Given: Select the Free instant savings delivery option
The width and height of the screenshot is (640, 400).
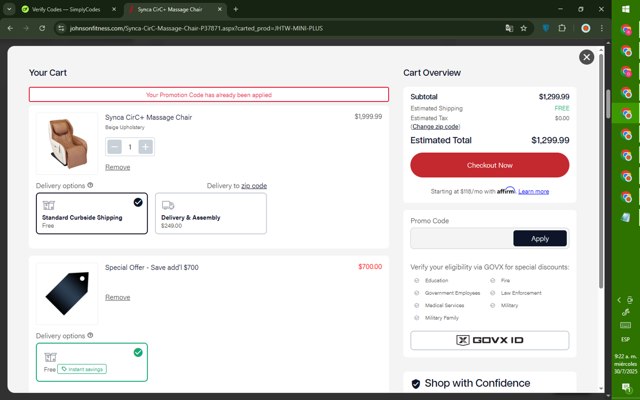Looking at the screenshot, I should (x=92, y=362).
